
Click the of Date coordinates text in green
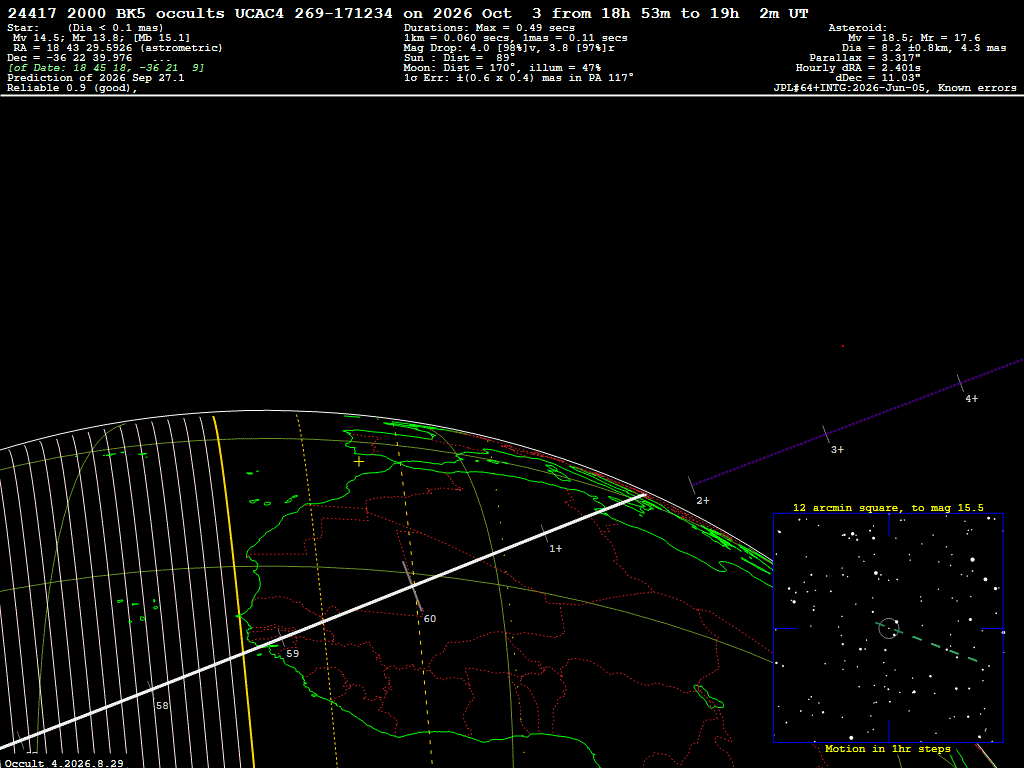click(x=106, y=68)
